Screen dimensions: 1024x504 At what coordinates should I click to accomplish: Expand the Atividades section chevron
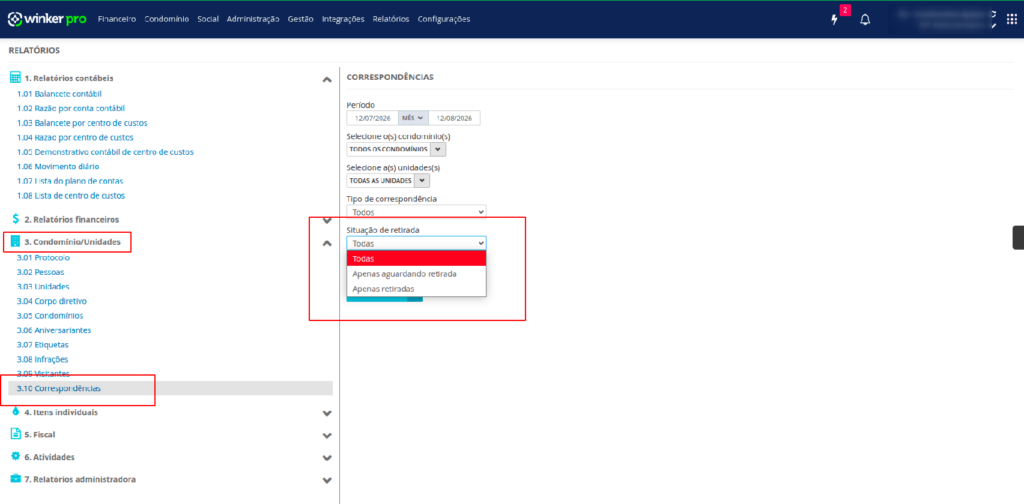[327, 458]
